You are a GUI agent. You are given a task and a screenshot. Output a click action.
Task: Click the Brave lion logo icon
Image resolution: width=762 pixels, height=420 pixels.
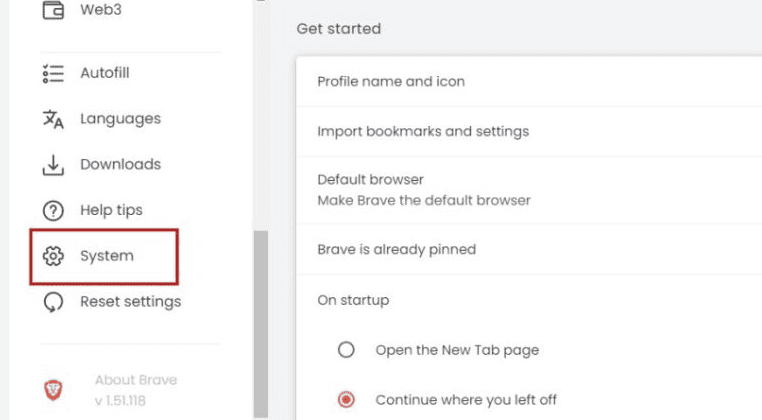click(x=53, y=390)
